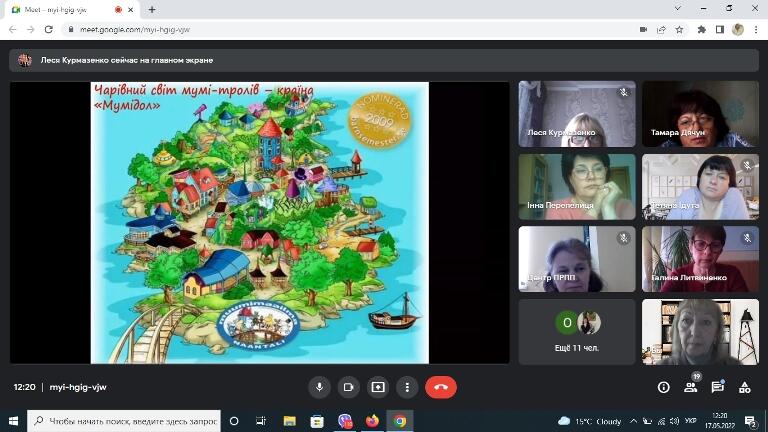Open the three-dot more options menu
This screenshot has width=768, height=432.
tap(407, 387)
